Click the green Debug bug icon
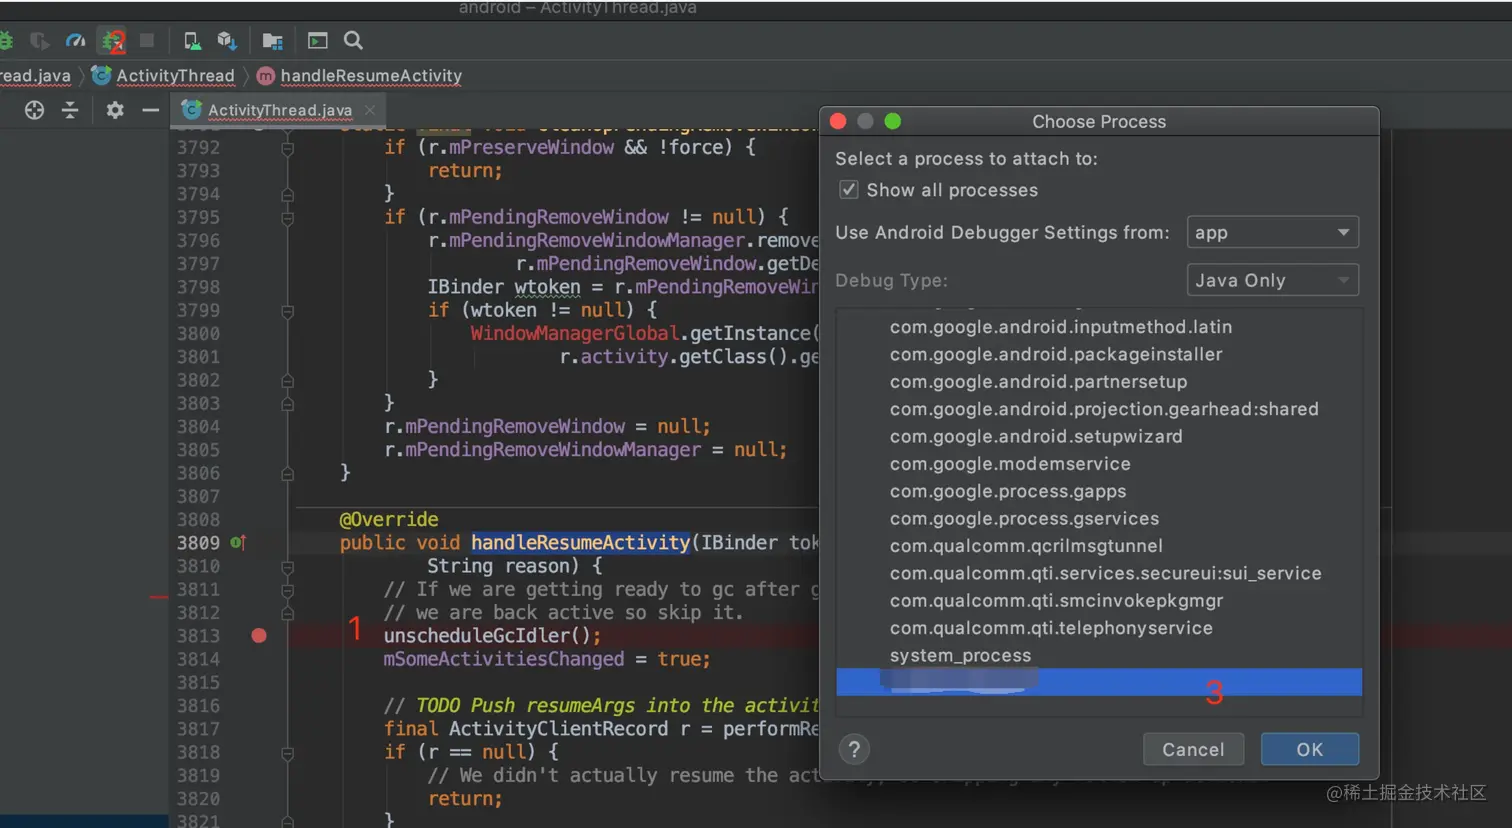 click(5, 41)
